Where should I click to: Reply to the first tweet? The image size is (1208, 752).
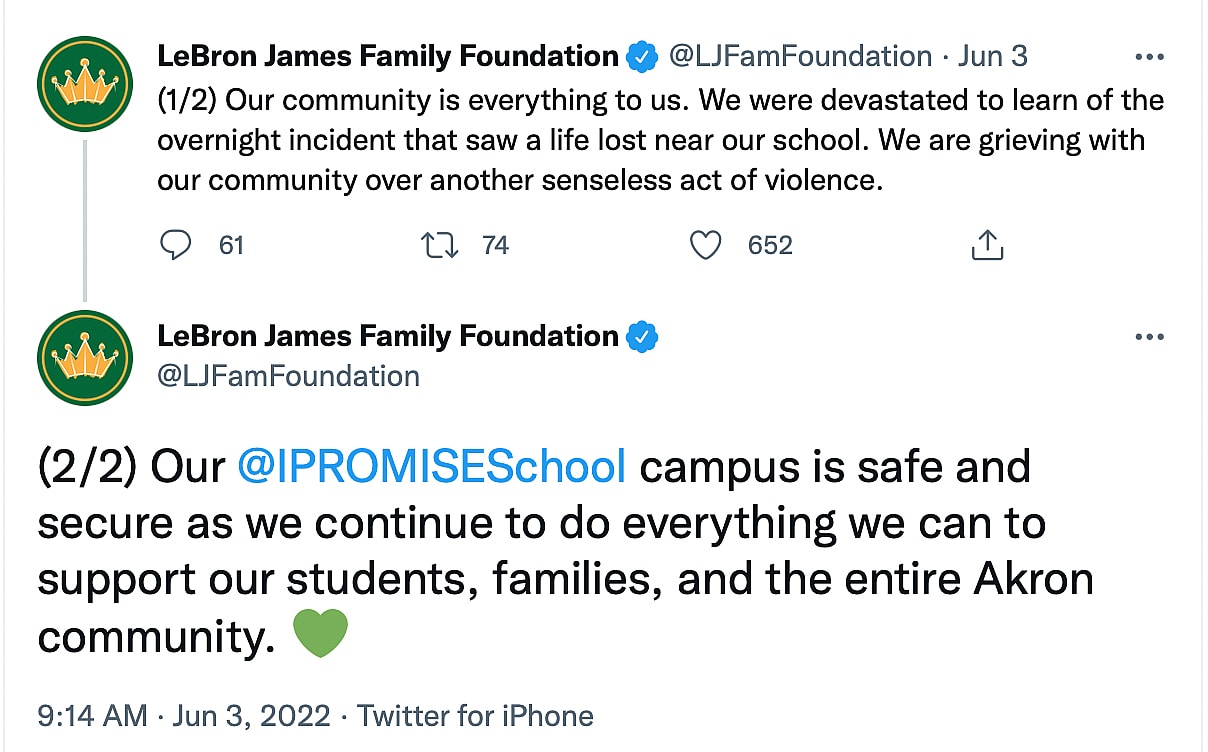coord(176,245)
